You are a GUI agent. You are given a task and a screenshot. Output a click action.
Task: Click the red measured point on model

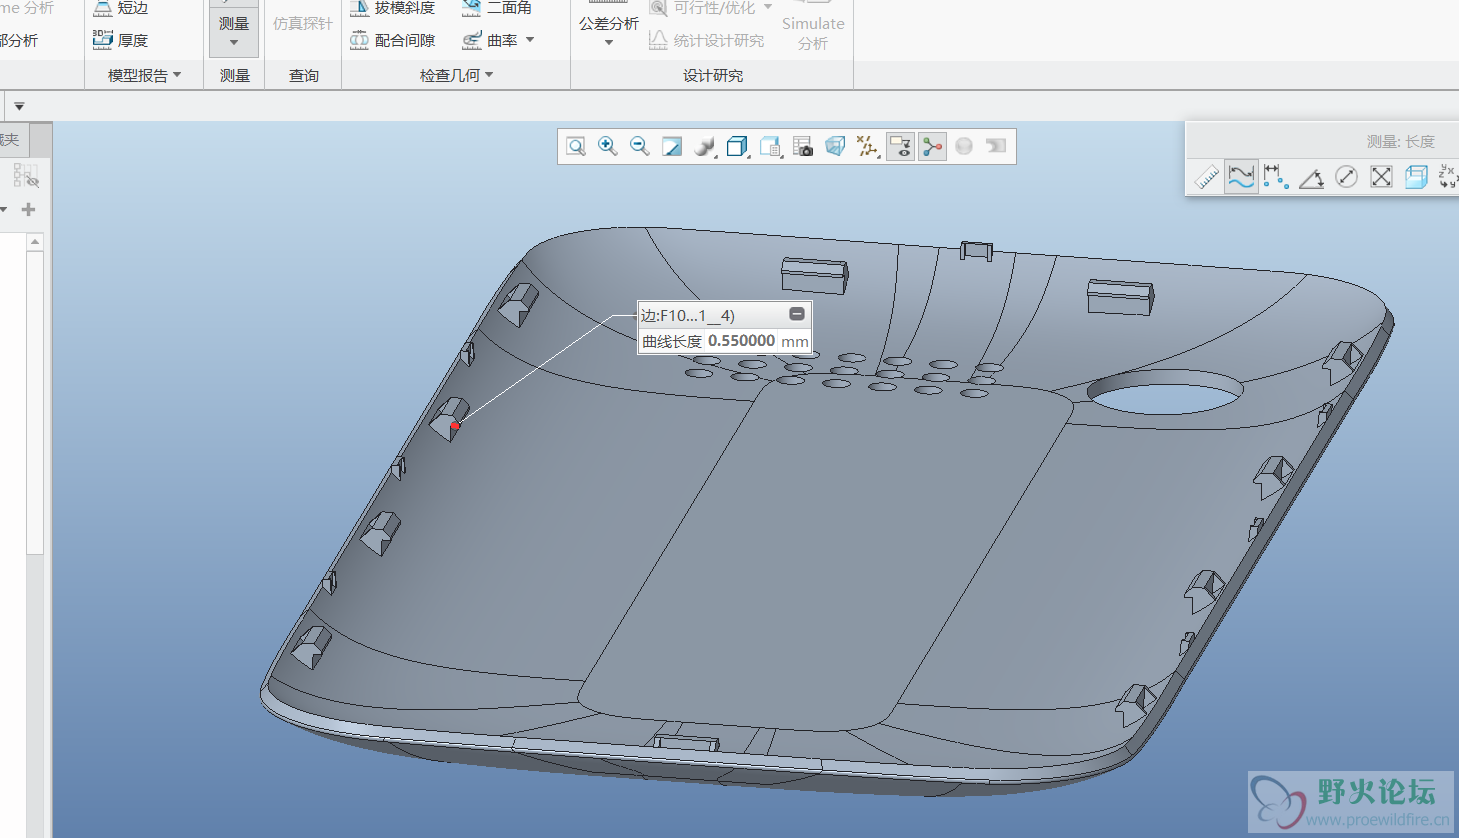click(456, 426)
